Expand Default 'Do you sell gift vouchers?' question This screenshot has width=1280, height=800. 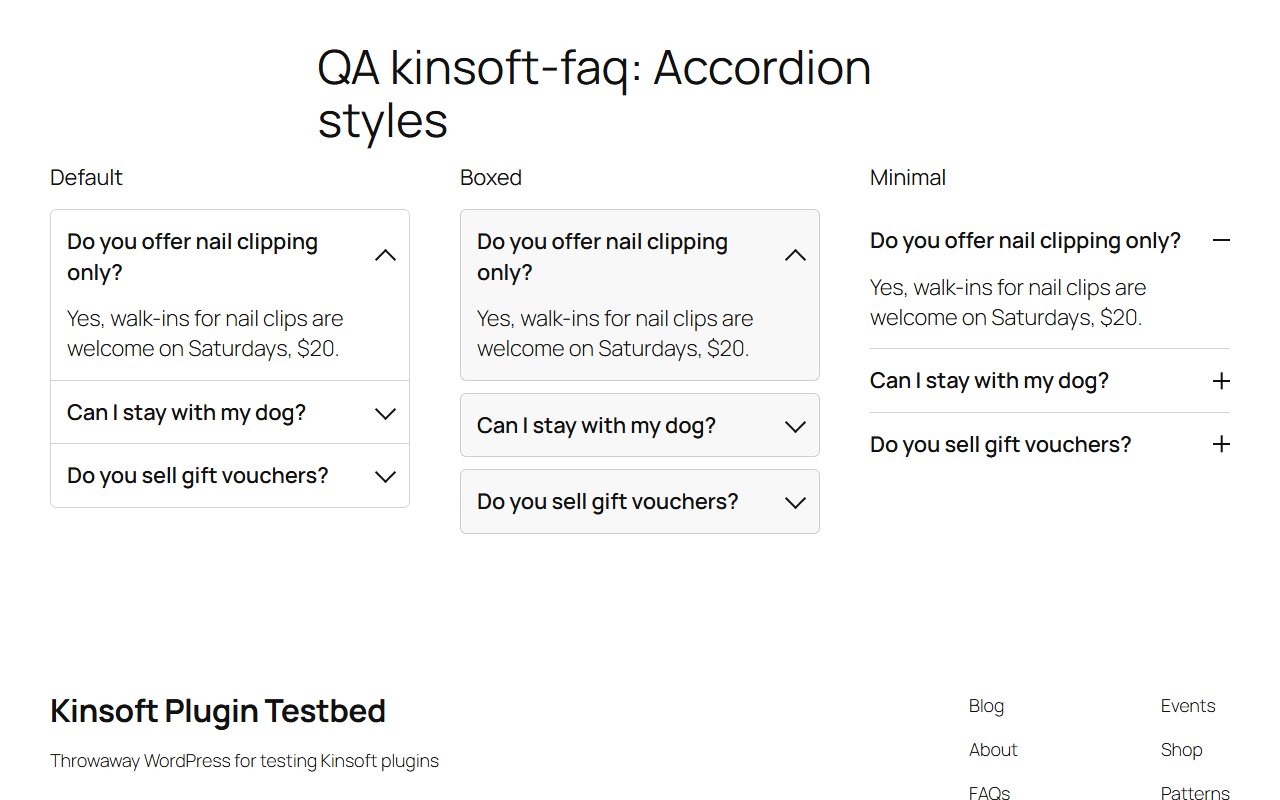coord(230,476)
